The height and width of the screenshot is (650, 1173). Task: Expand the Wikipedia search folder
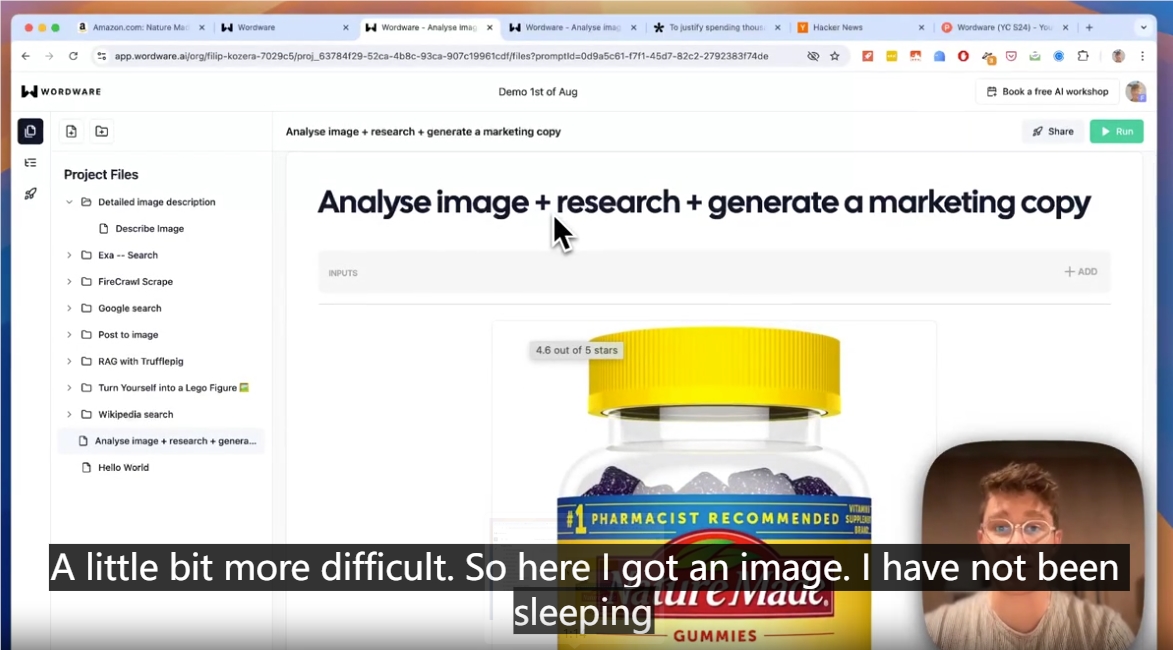tap(69, 414)
